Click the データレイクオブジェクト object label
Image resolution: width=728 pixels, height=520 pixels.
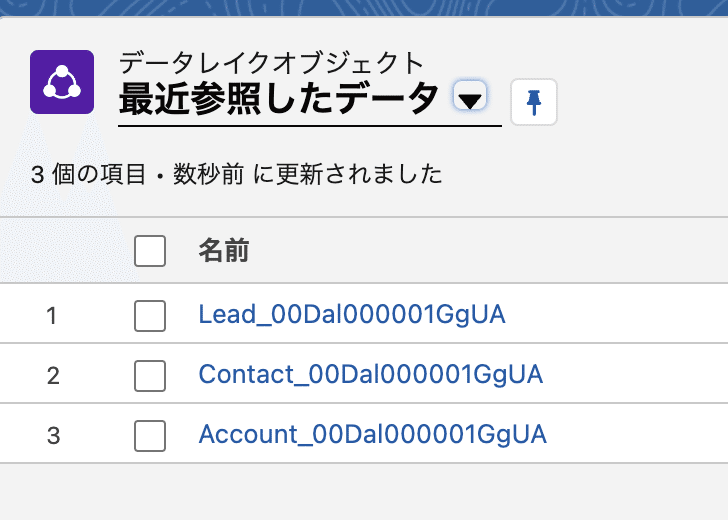click(271, 63)
